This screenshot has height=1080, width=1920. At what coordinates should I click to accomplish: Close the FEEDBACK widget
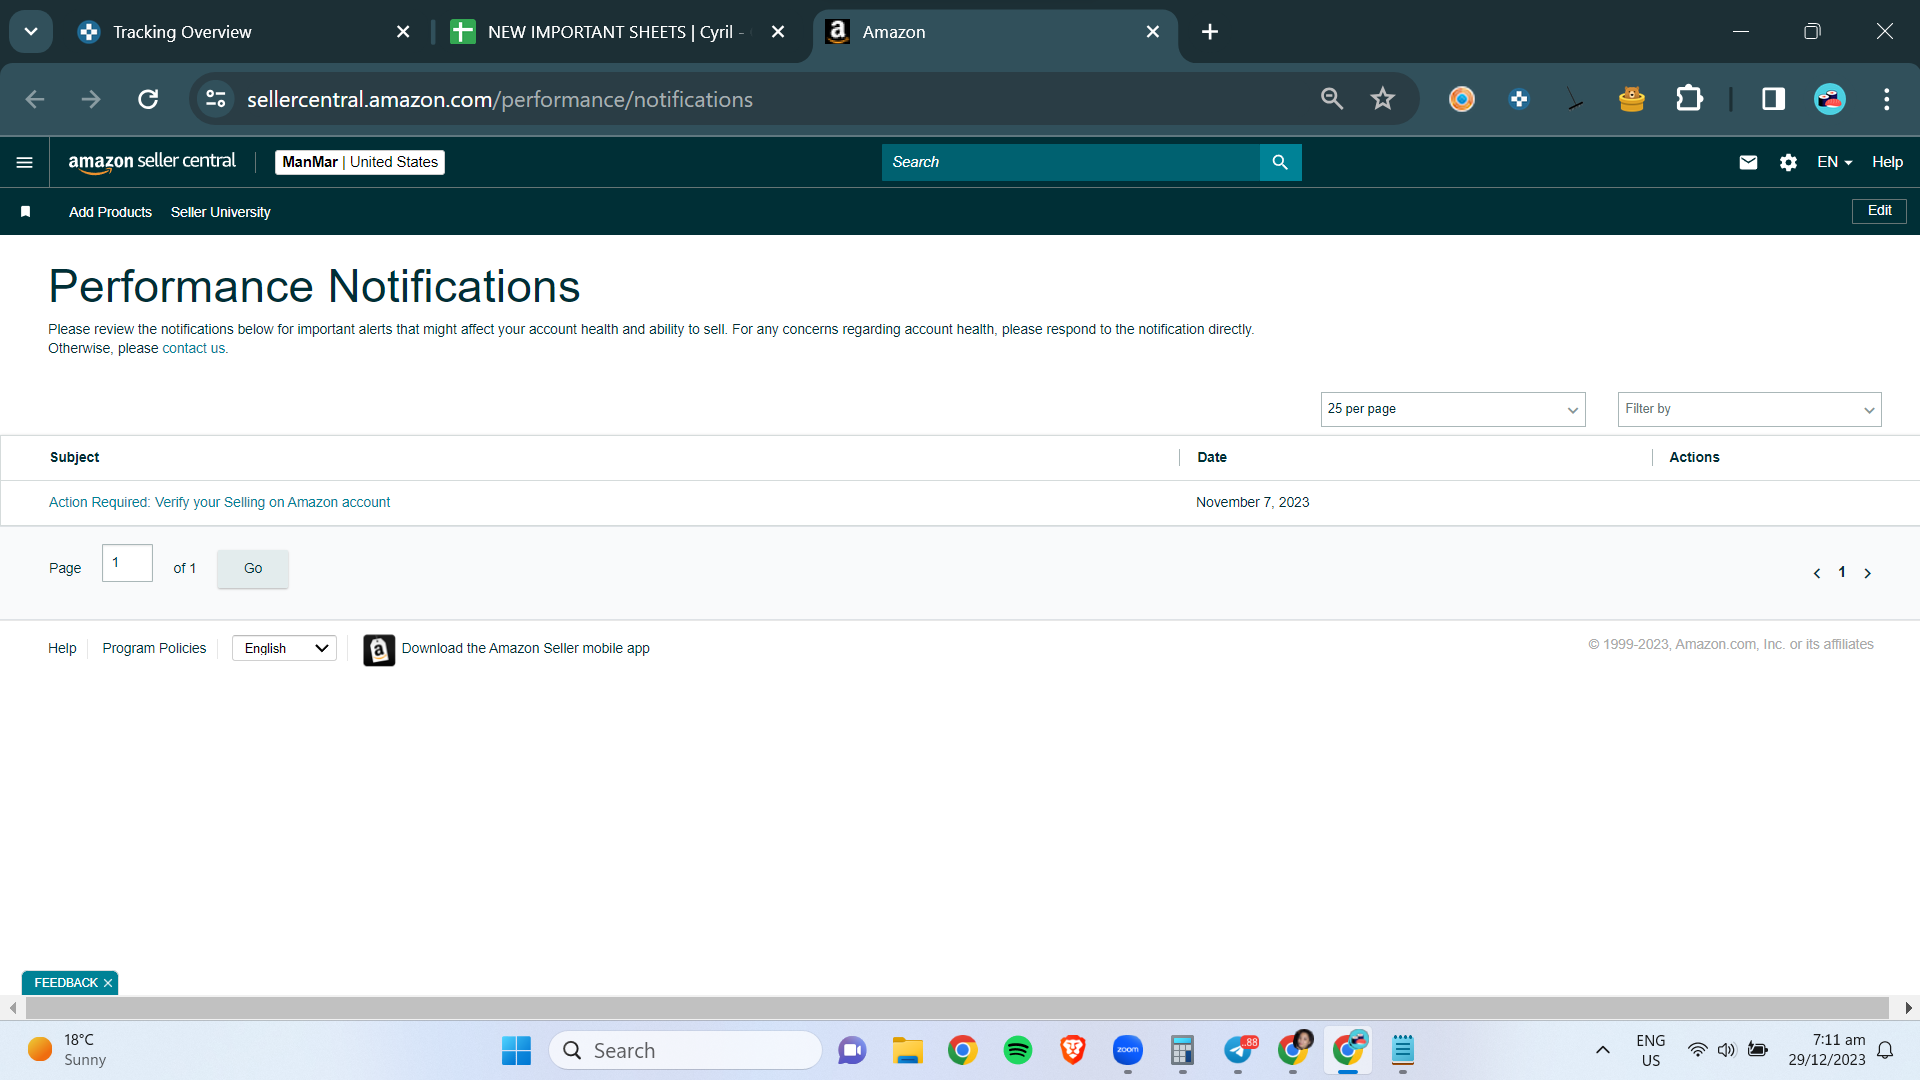[108, 983]
